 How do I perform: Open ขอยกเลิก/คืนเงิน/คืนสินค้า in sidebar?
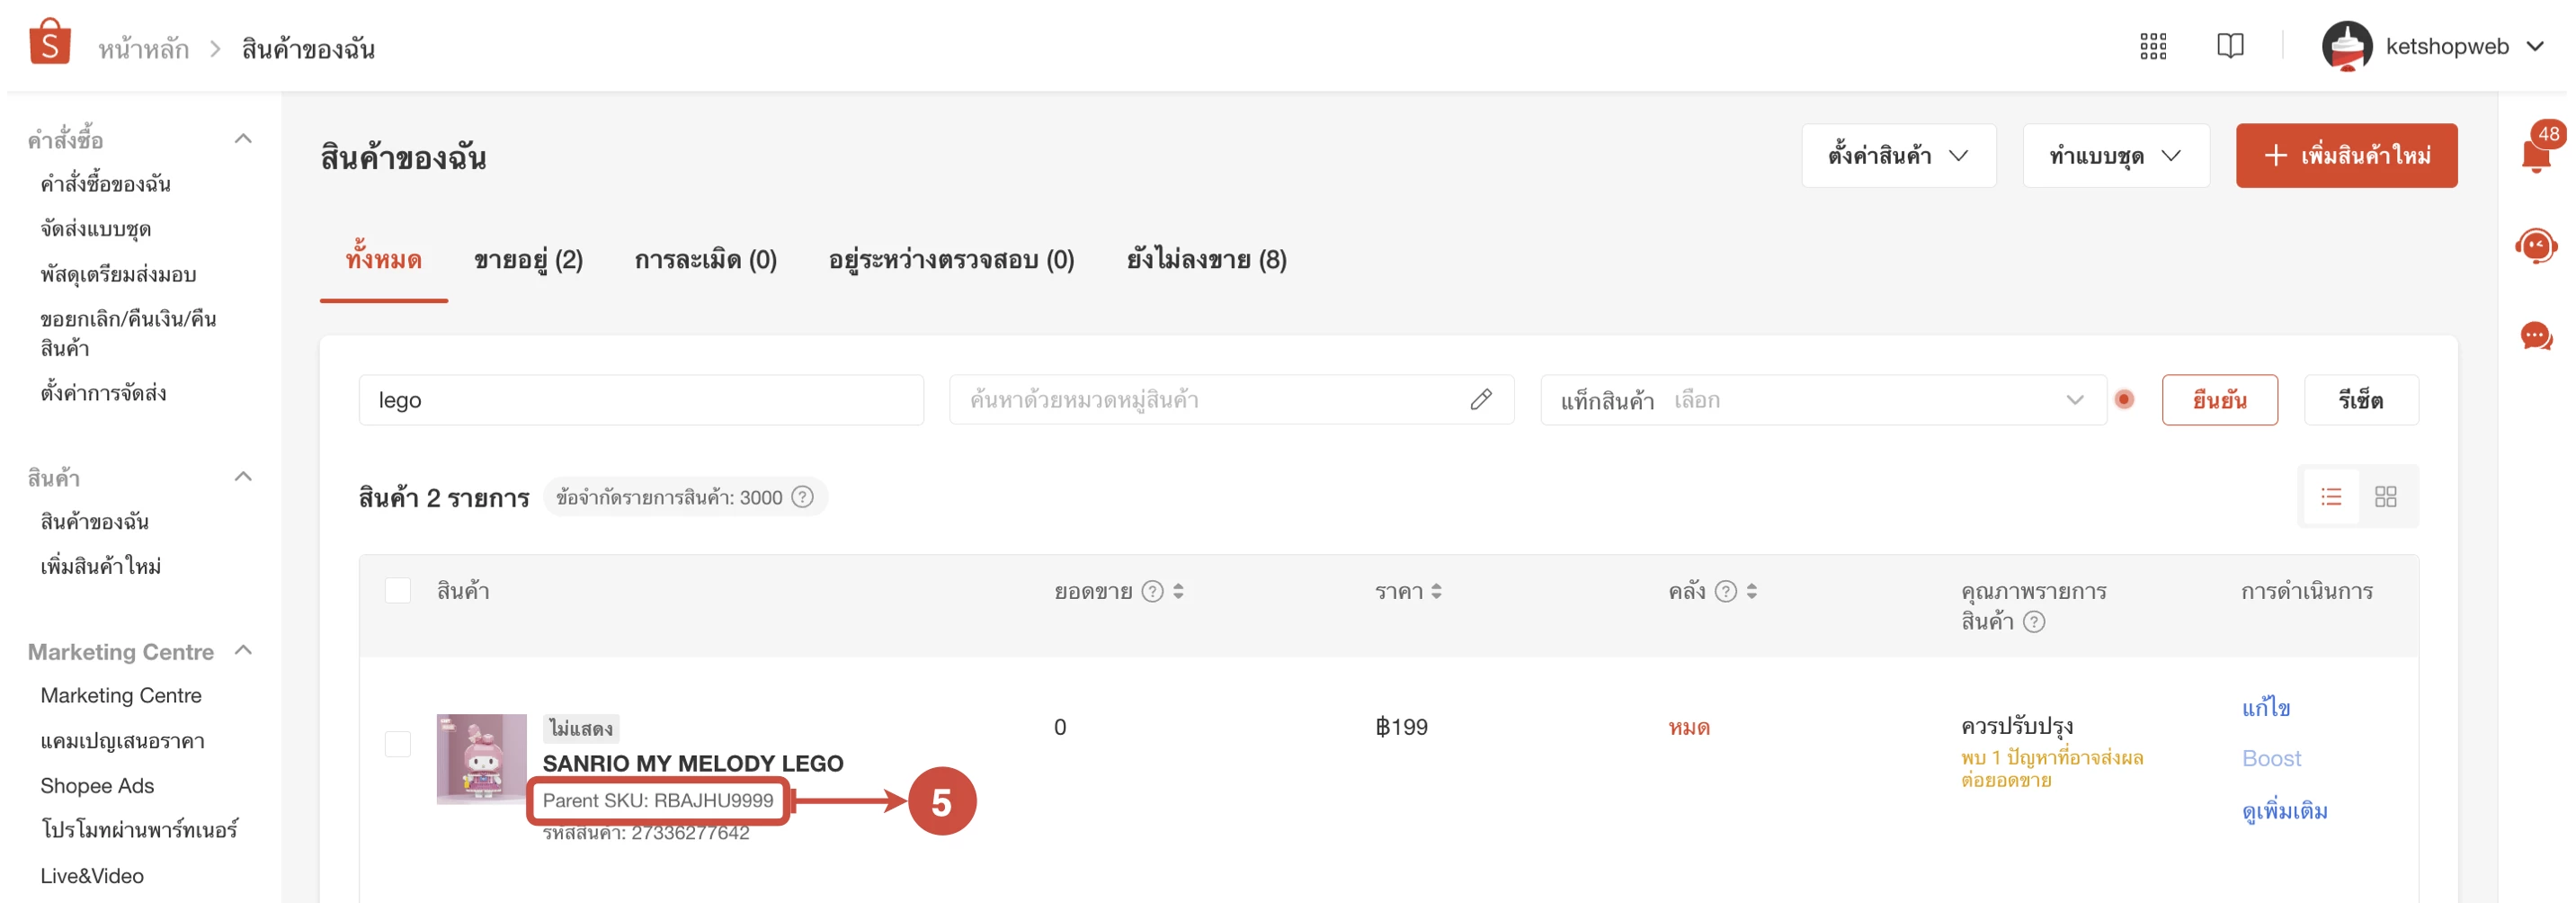click(128, 333)
